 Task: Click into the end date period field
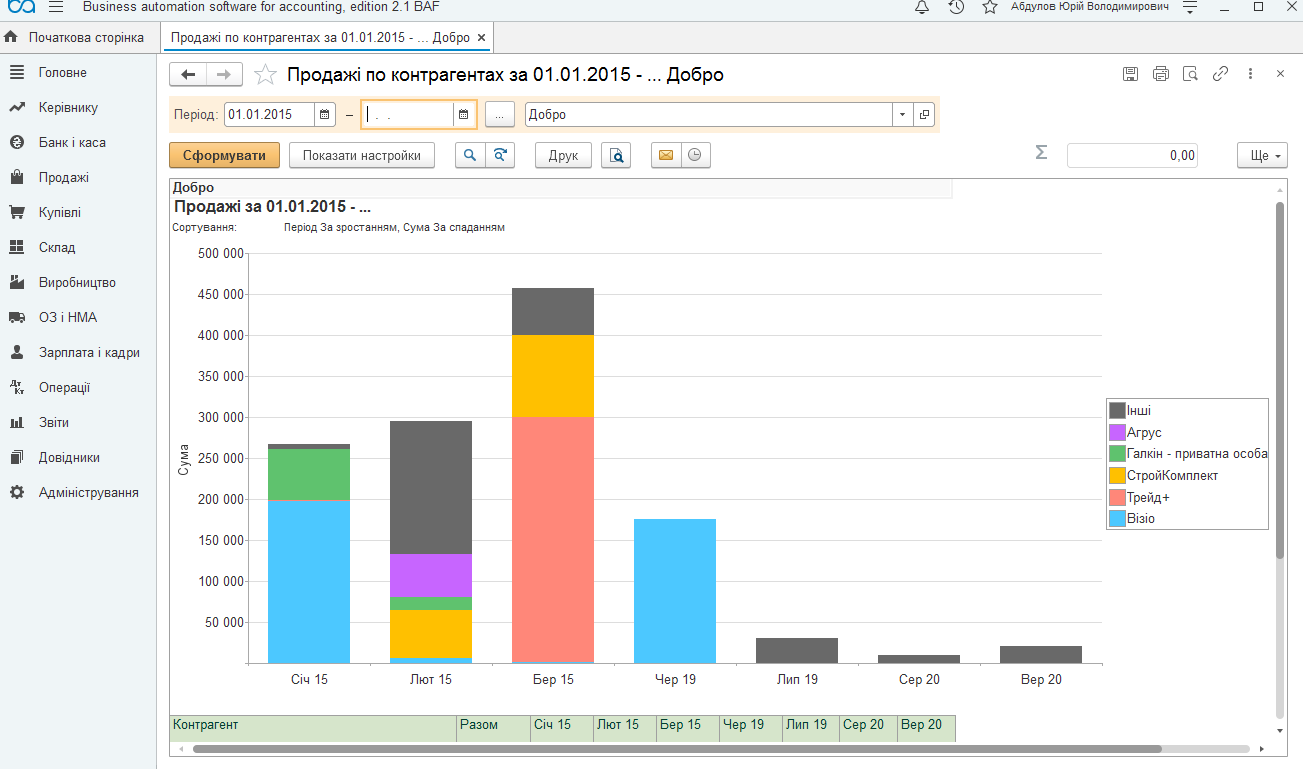click(408, 114)
